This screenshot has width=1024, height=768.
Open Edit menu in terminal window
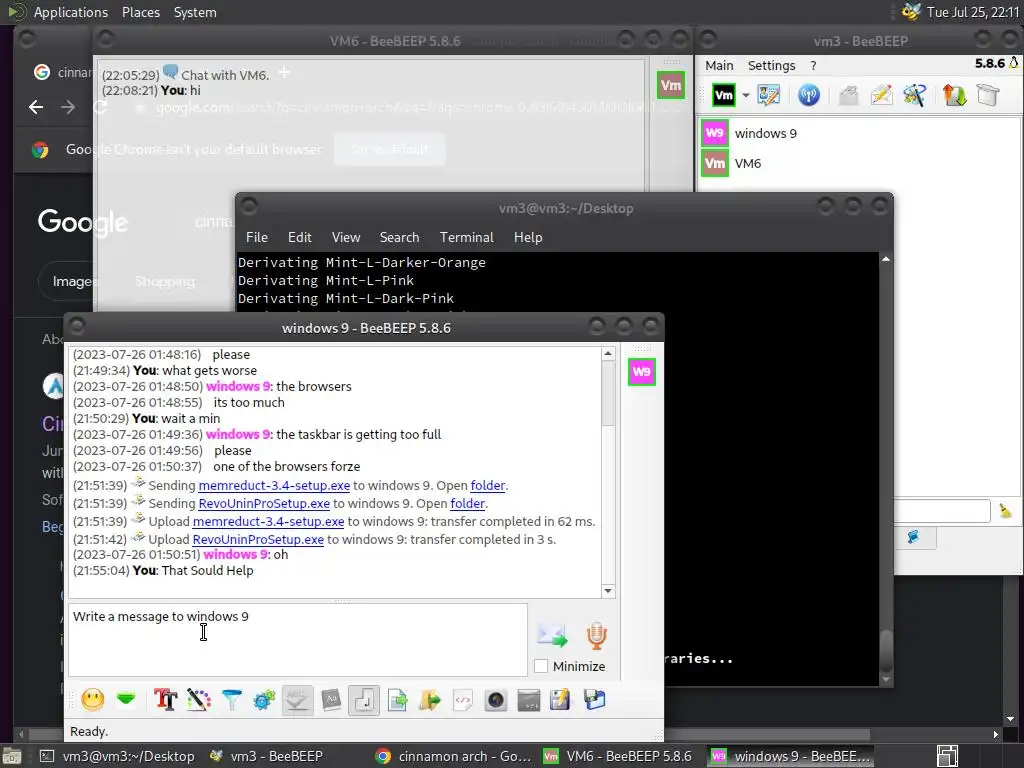pyautogui.click(x=300, y=237)
